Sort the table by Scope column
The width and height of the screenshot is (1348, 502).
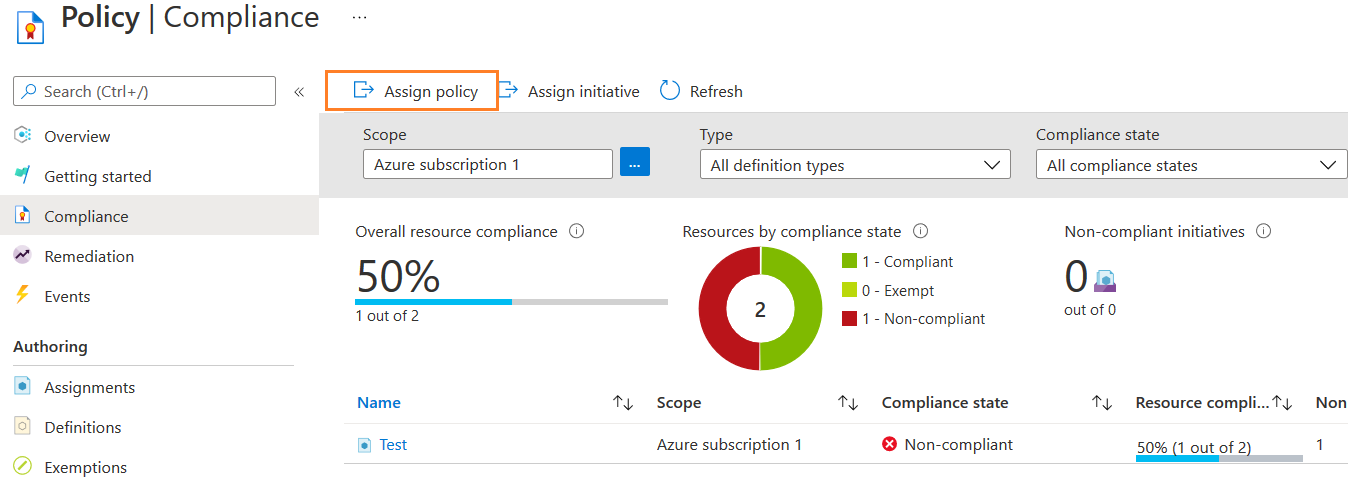tap(848, 403)
